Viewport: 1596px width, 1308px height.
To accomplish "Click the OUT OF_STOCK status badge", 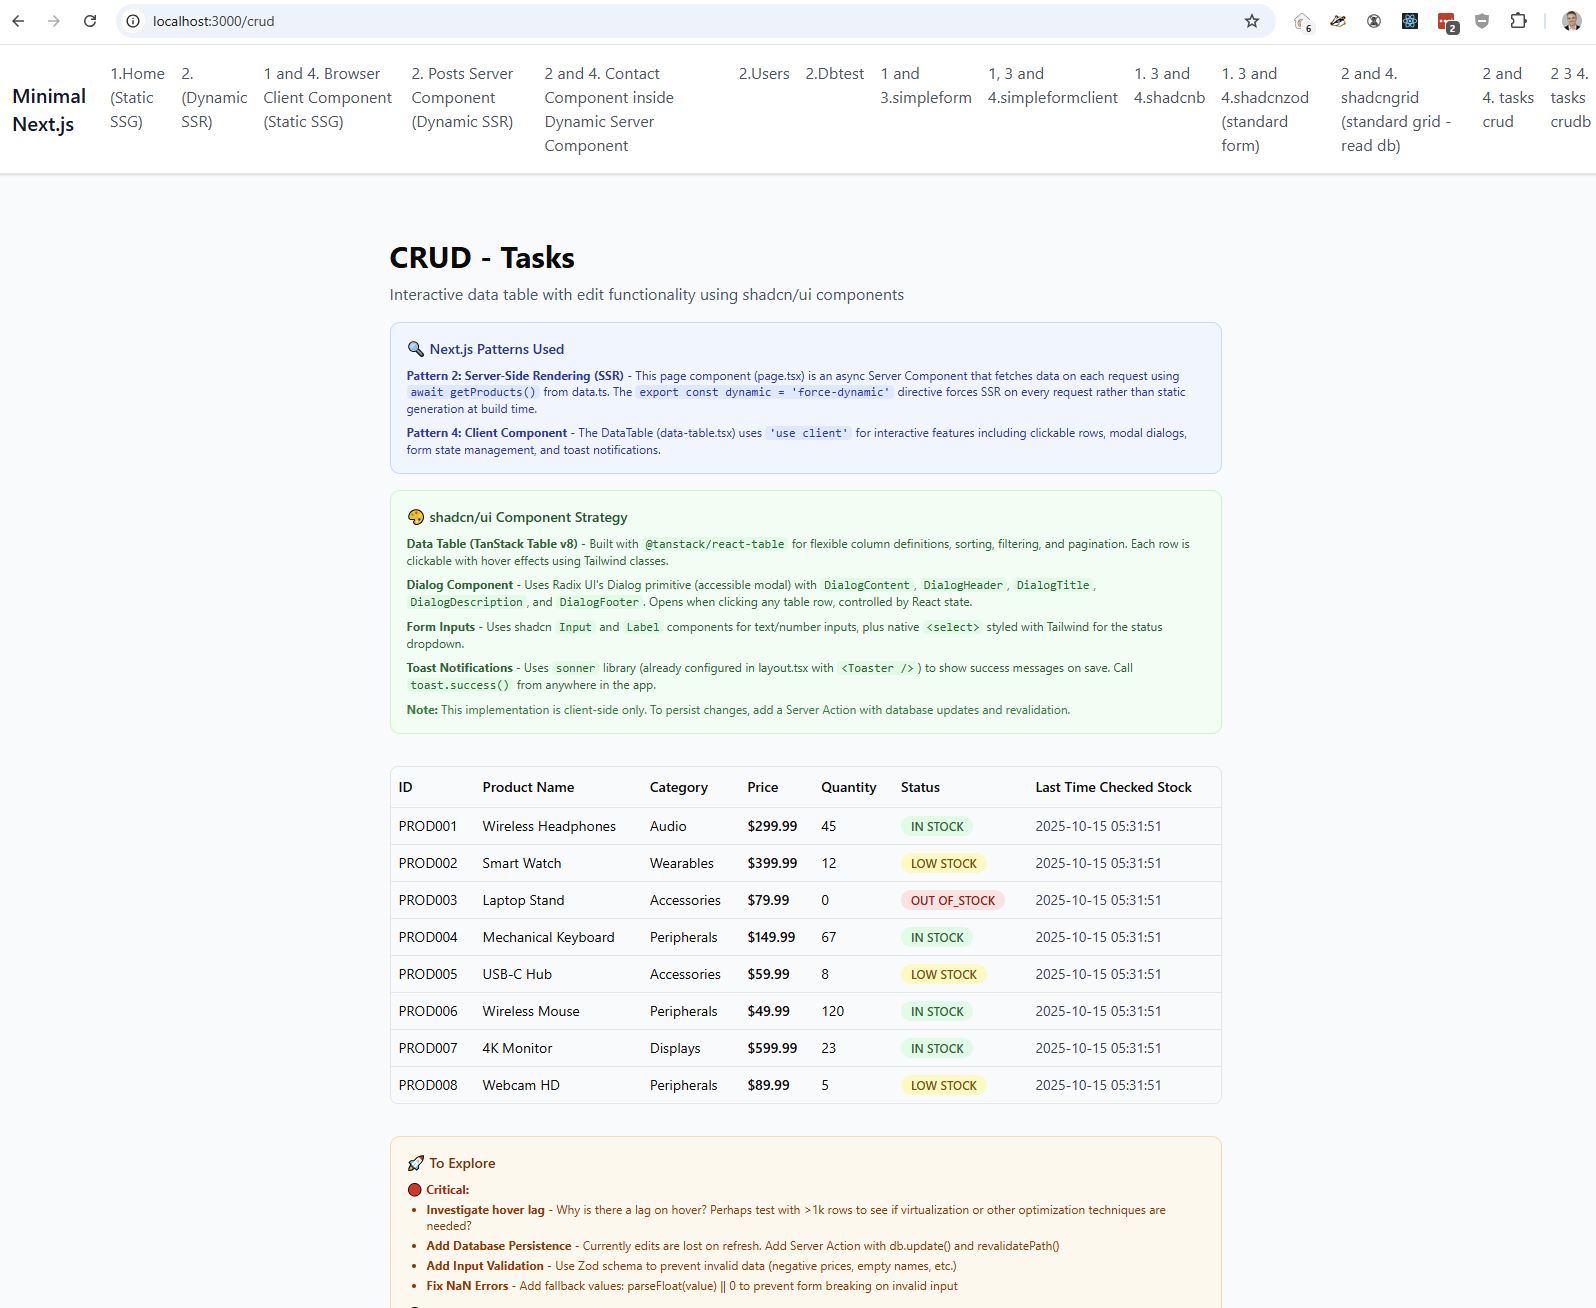I will click(952, 900).
